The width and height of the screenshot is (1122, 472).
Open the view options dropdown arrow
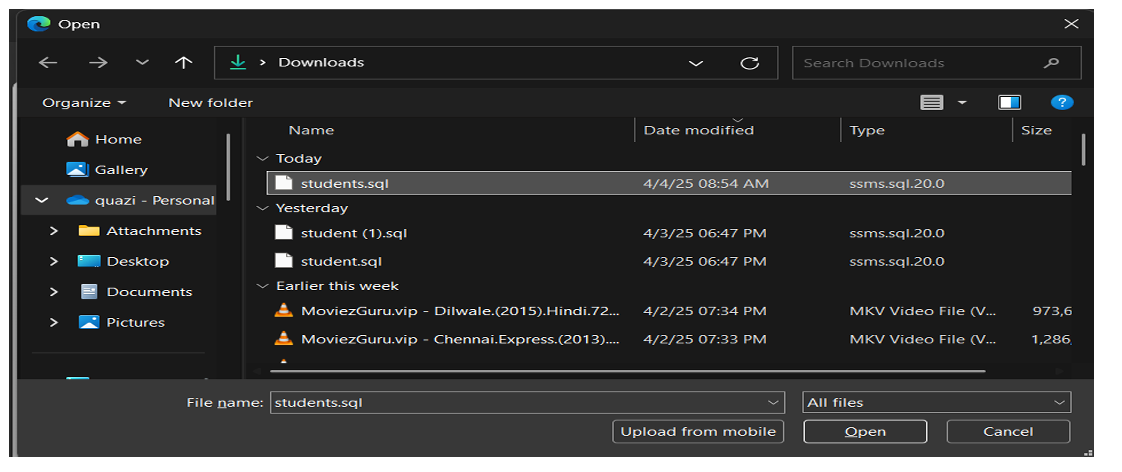962,103
